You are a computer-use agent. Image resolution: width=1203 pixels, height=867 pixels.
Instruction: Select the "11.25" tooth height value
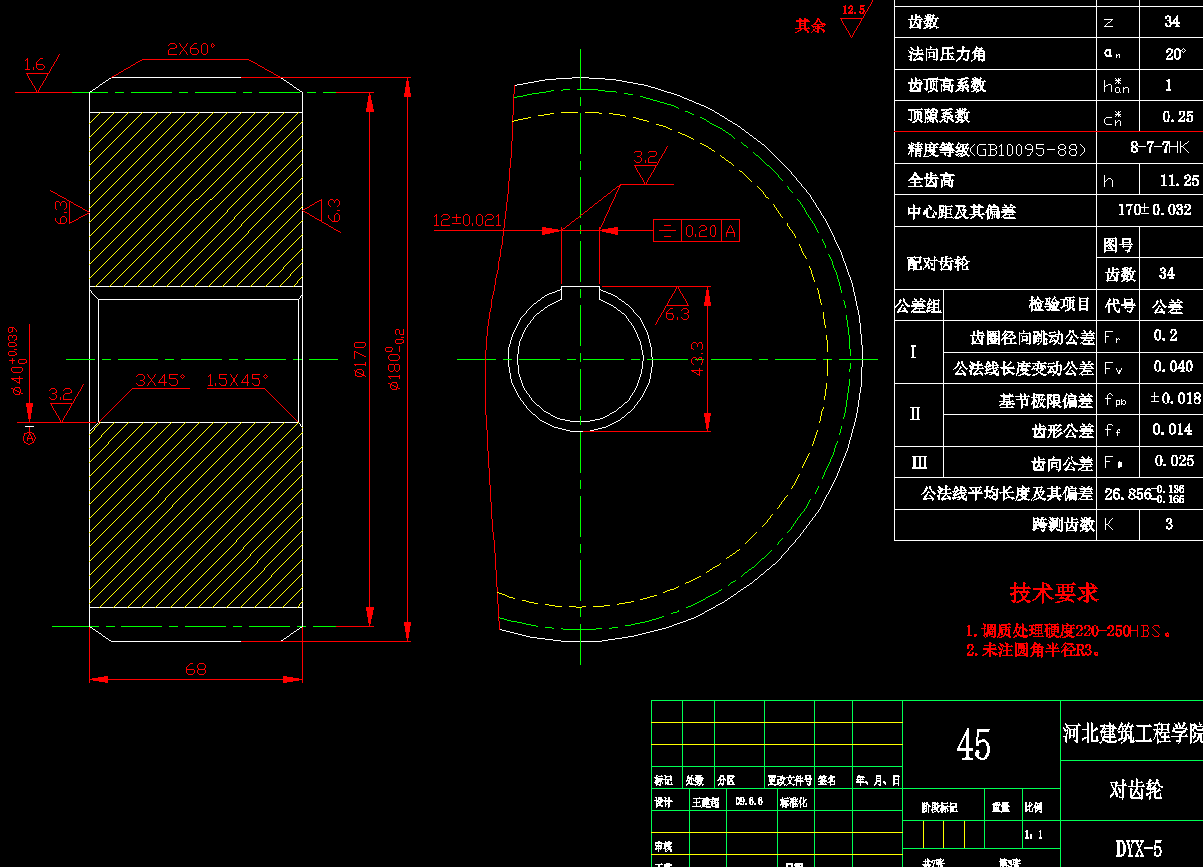click(1178, 181)
